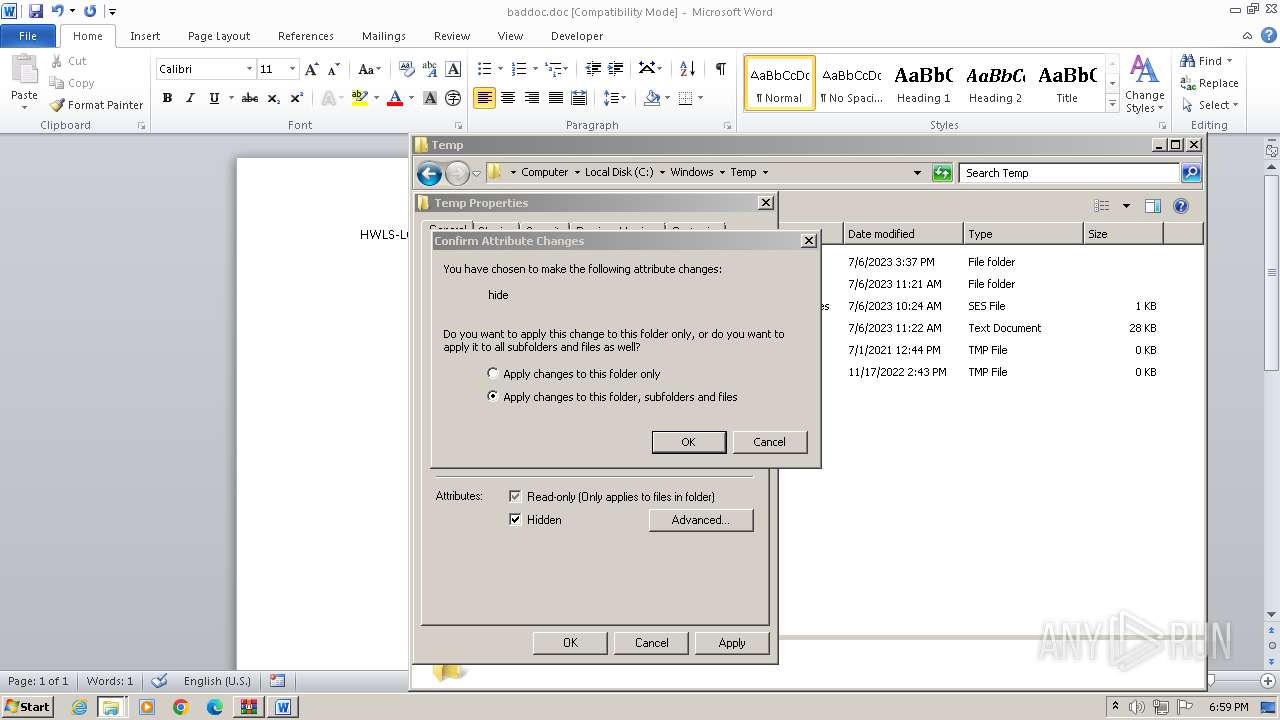
Task: Click refresh icon in Temp explorer address bar
Action: 942,173
